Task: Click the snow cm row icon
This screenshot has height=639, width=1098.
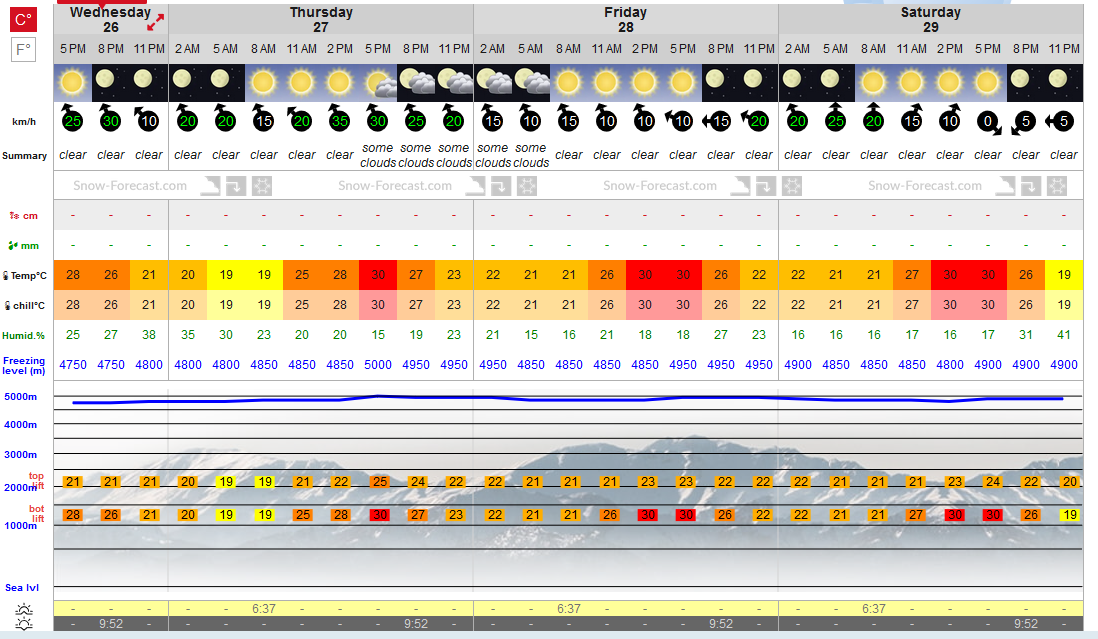Action: (x=14, y=216)
